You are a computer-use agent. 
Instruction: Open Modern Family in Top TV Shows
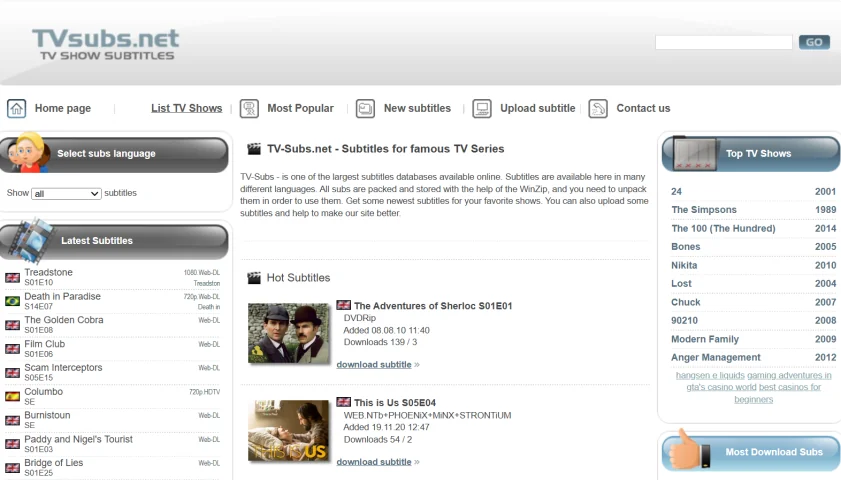705,339
